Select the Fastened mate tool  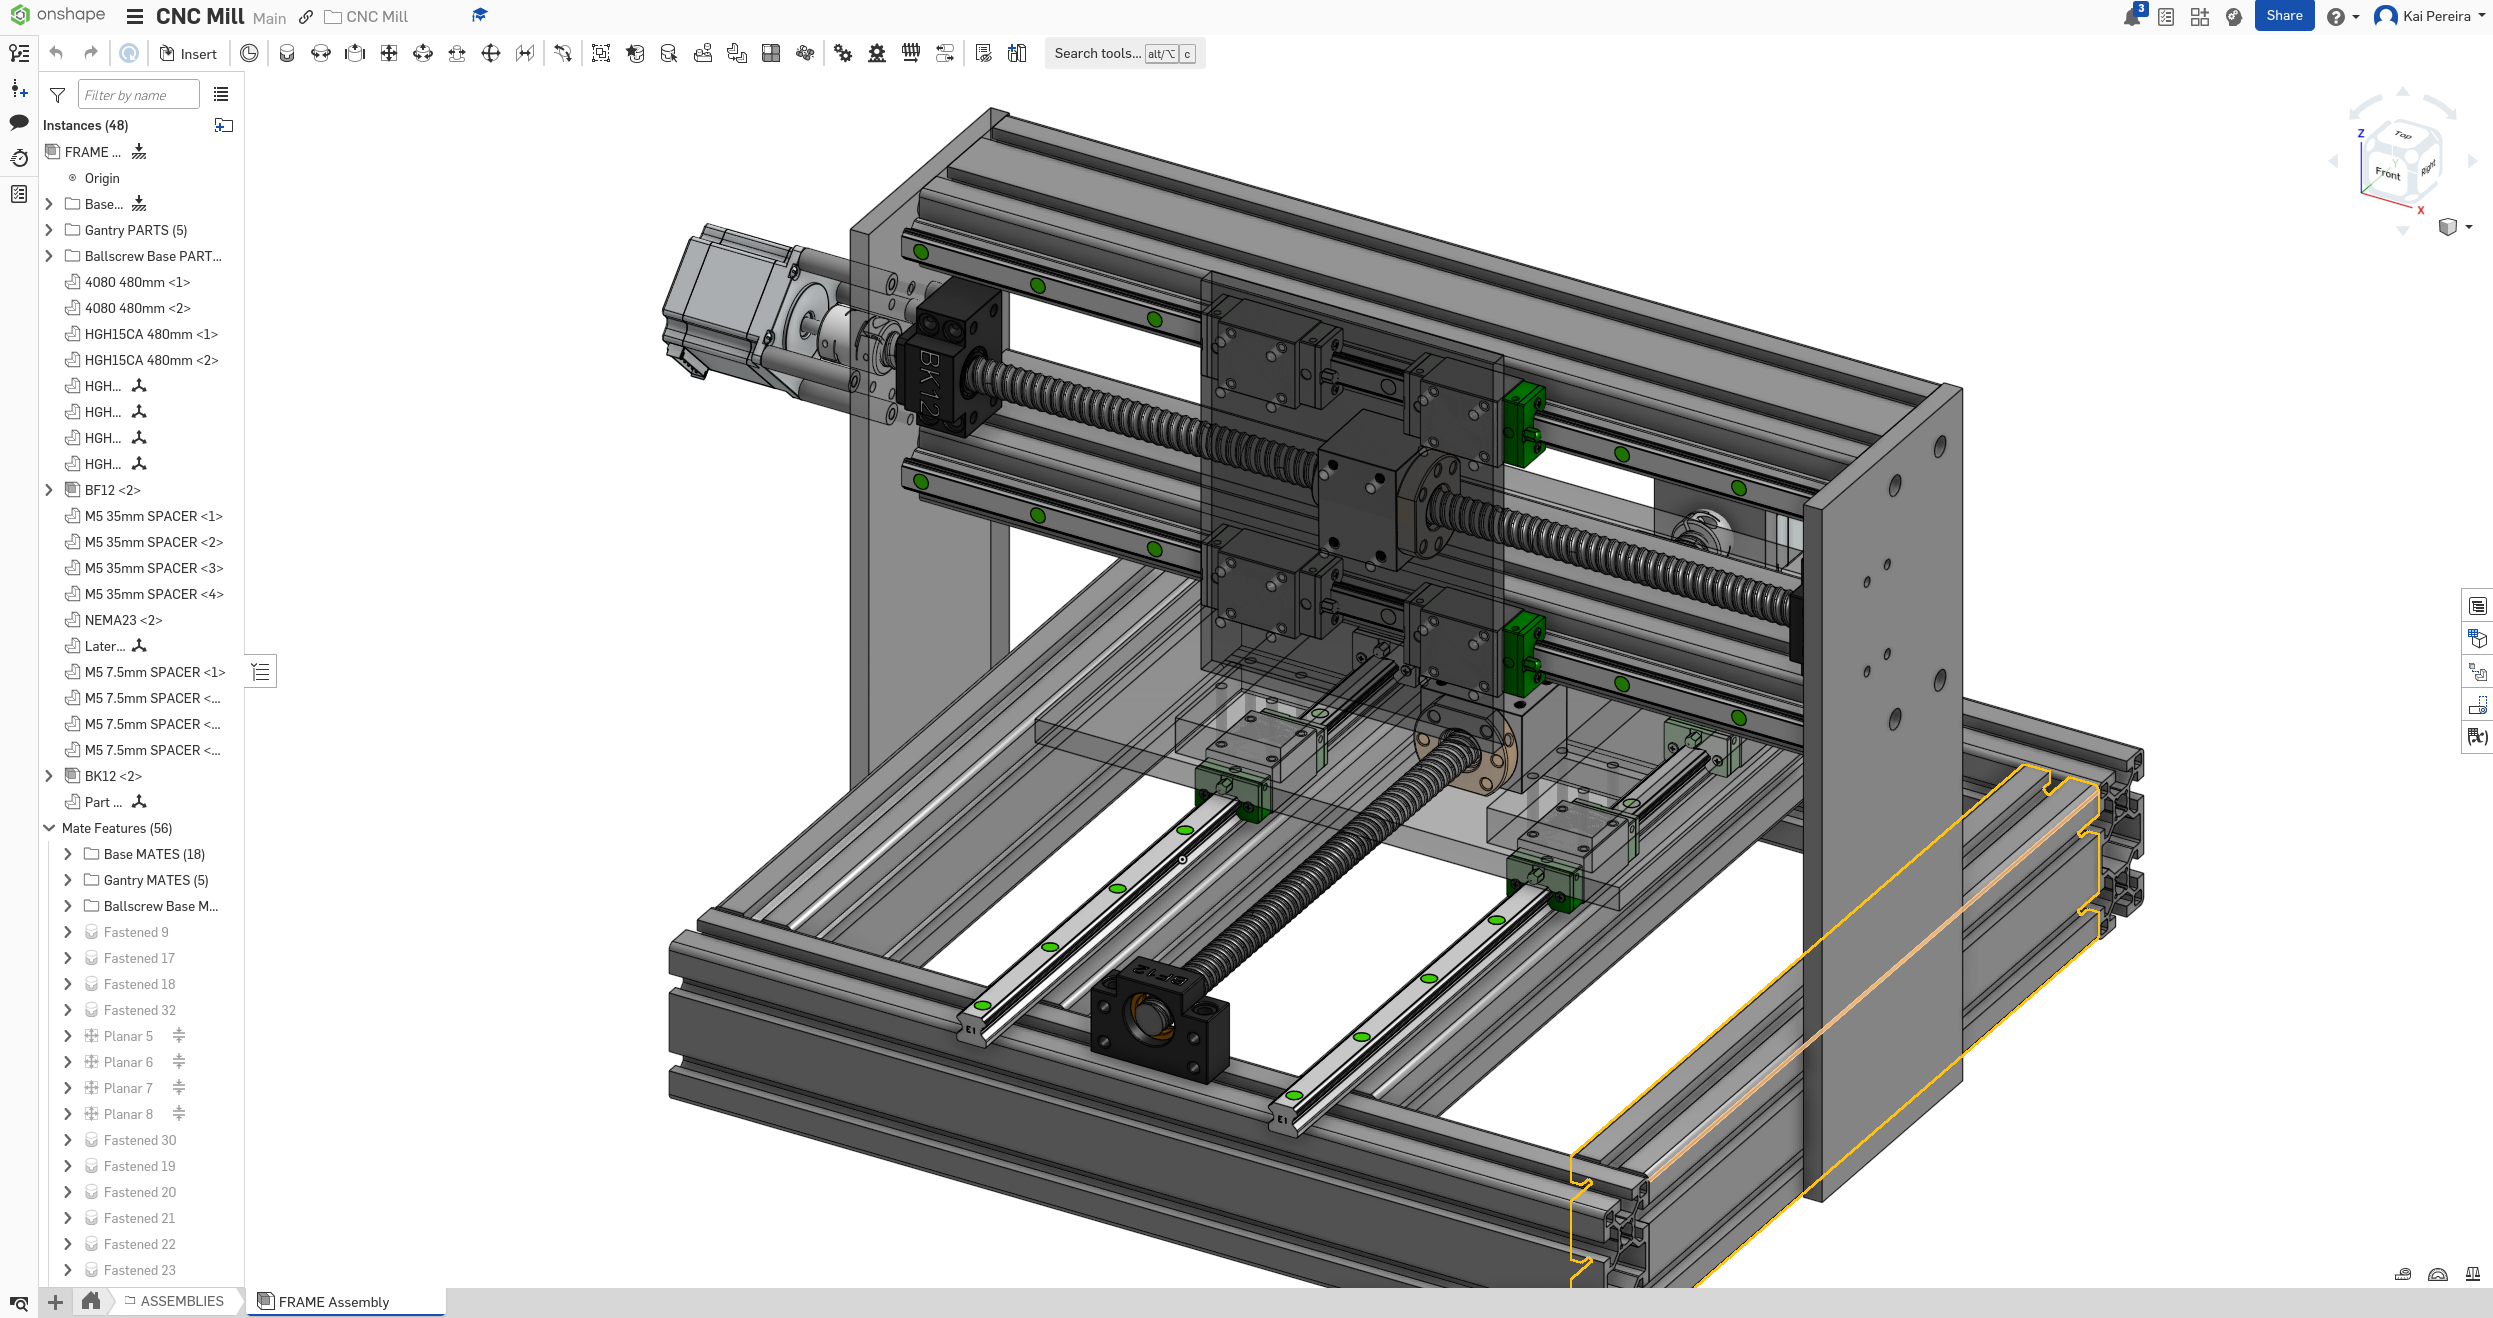(x=287, y=54)
